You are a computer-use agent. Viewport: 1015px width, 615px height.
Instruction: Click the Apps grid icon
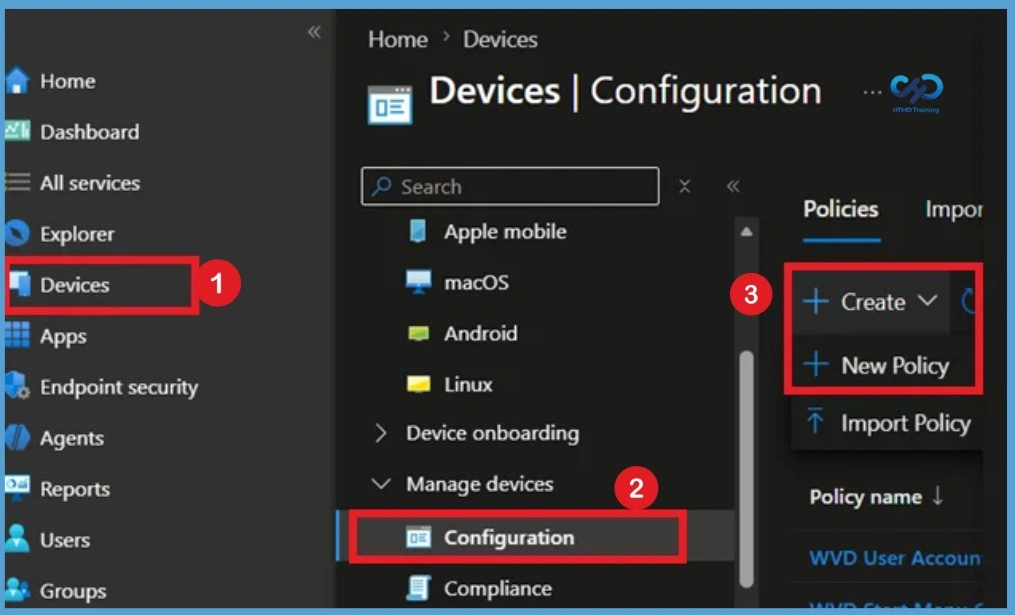(17, 335)
